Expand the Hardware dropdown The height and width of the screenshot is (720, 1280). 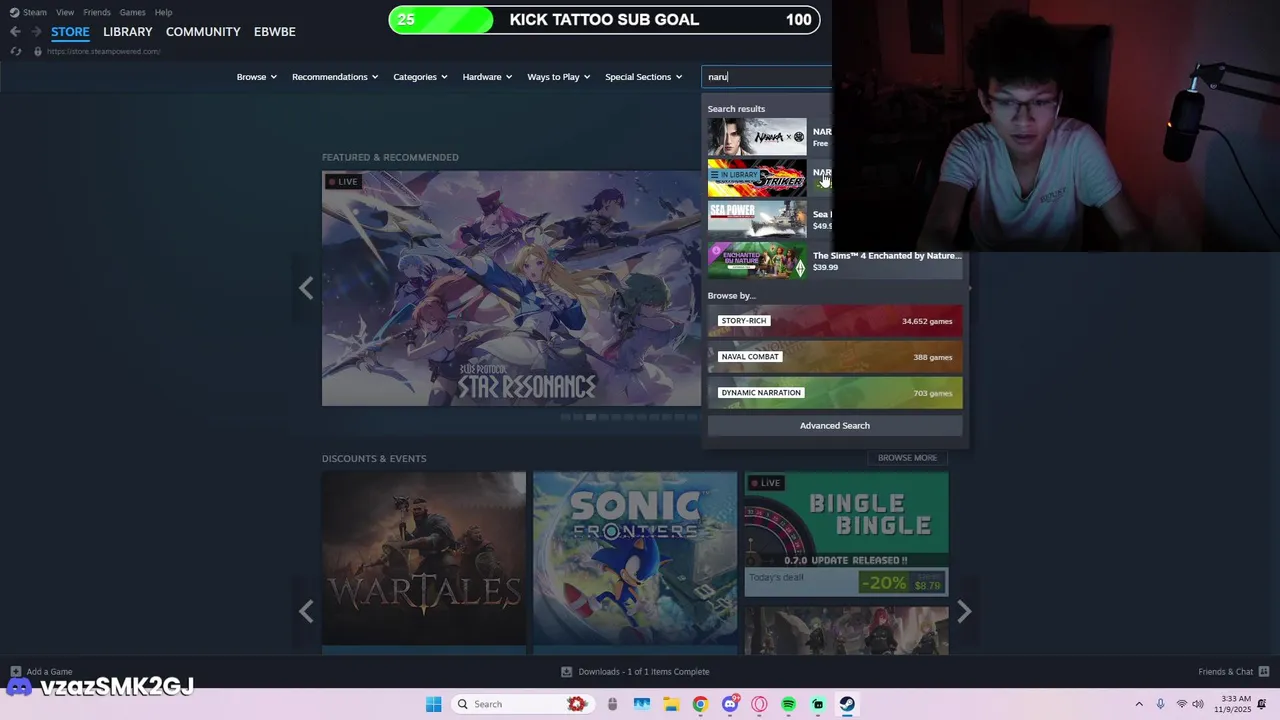click(x=487, y=77)
